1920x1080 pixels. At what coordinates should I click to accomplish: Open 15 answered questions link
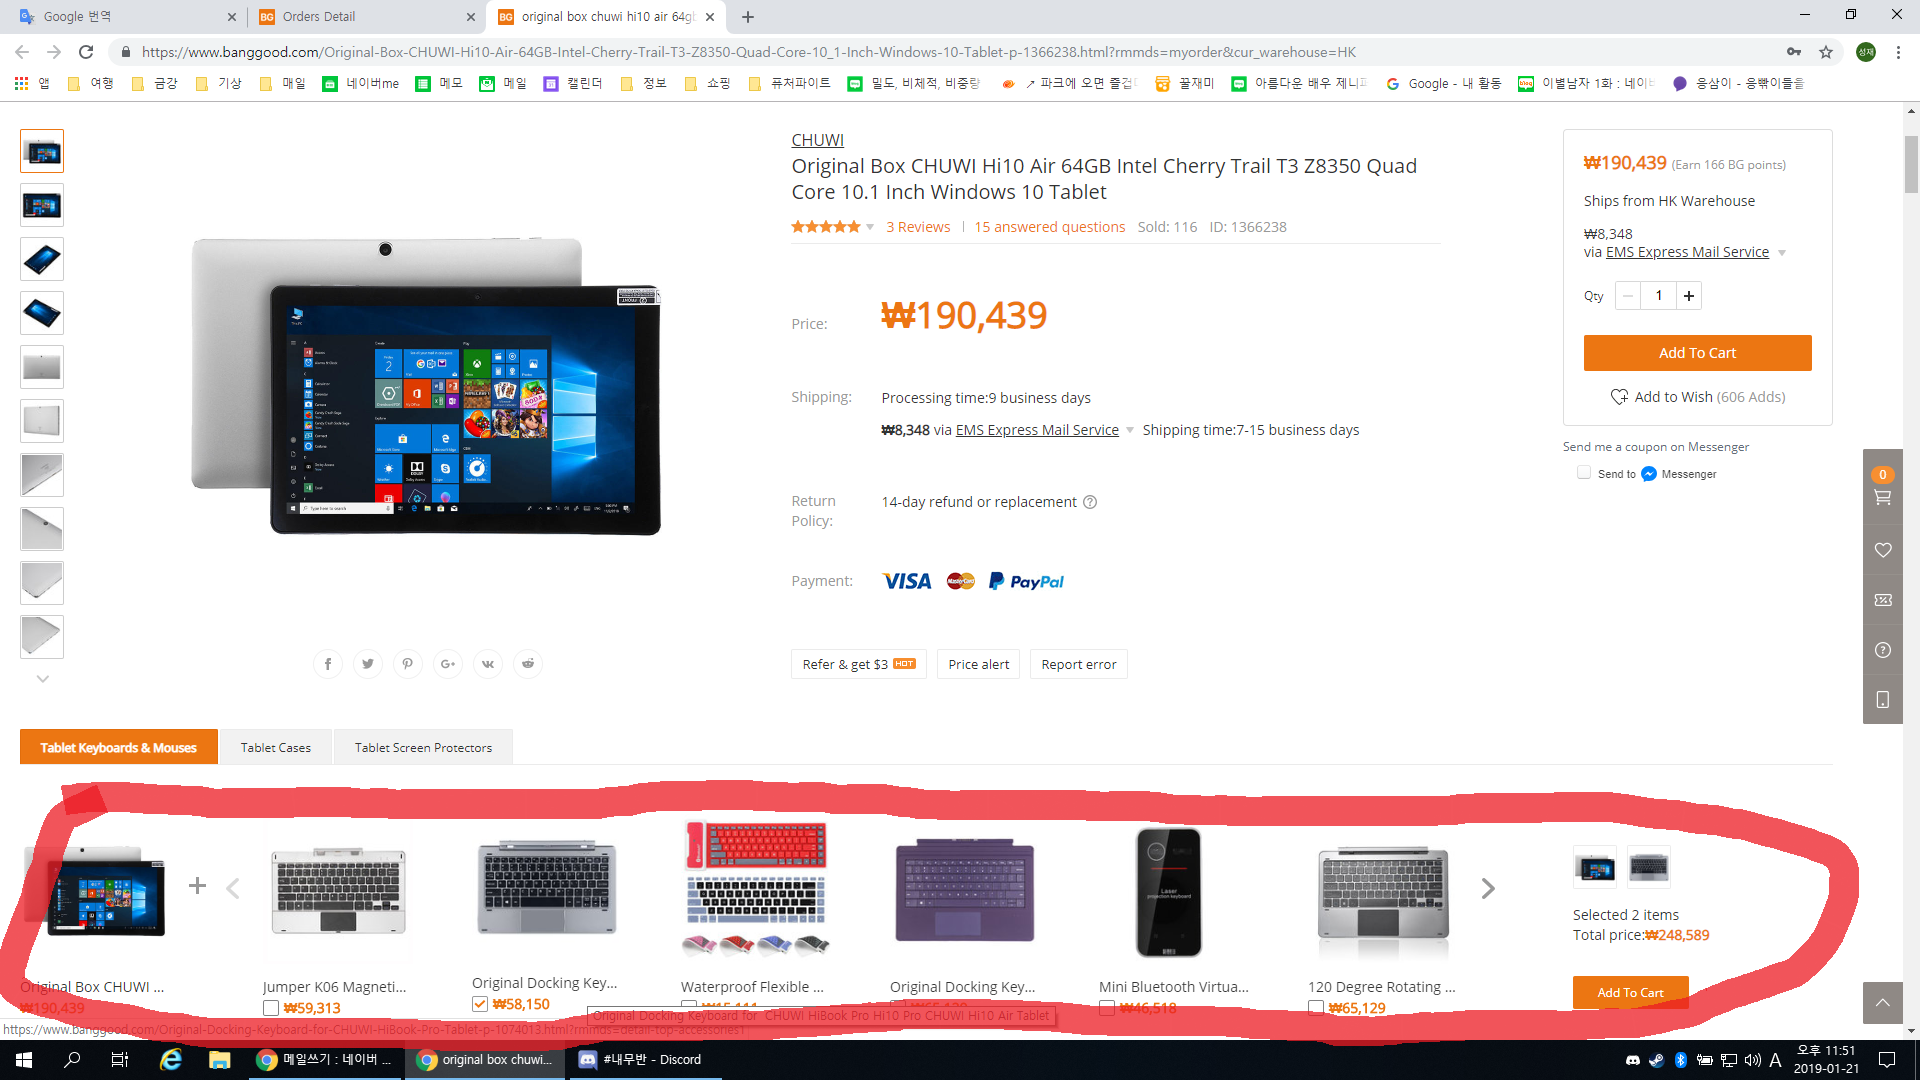coord(1049,227)
